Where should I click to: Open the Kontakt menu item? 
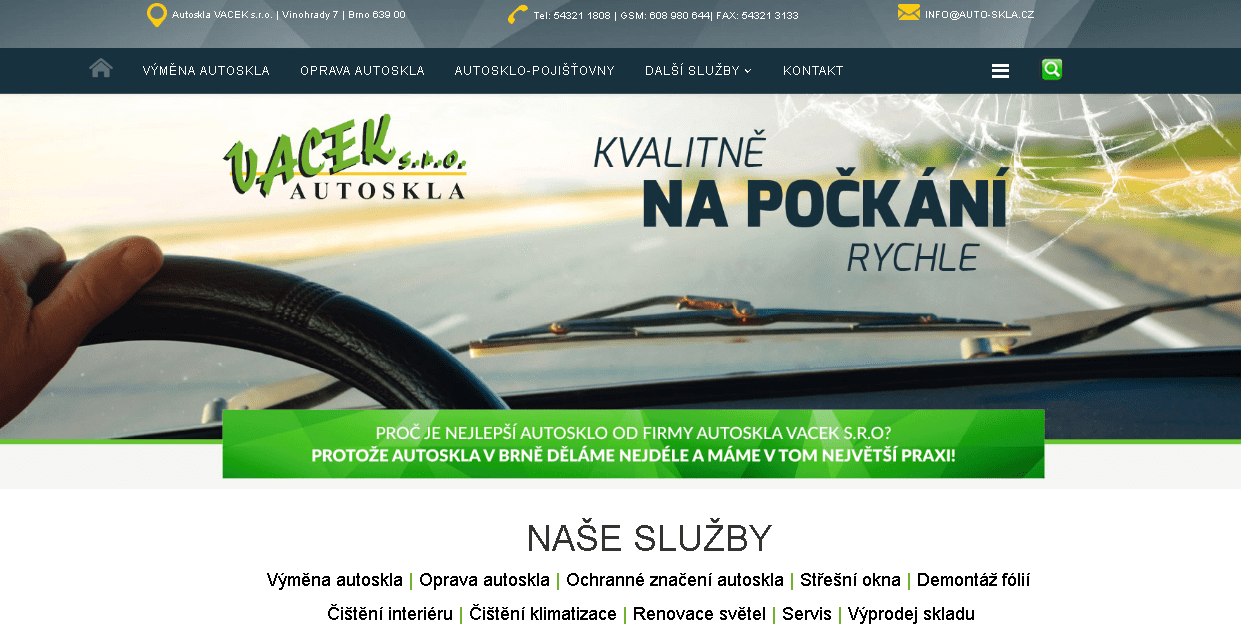pyautogui.click(x=813, y=71)
